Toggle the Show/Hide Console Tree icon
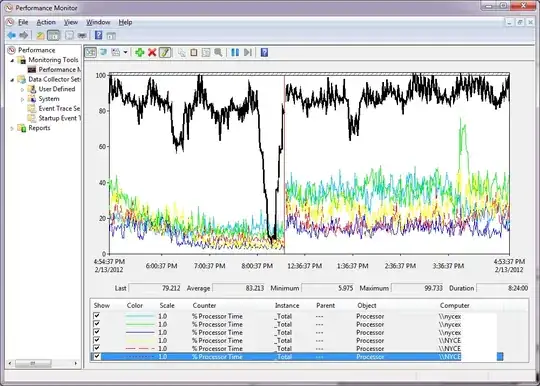 point(53,35)
